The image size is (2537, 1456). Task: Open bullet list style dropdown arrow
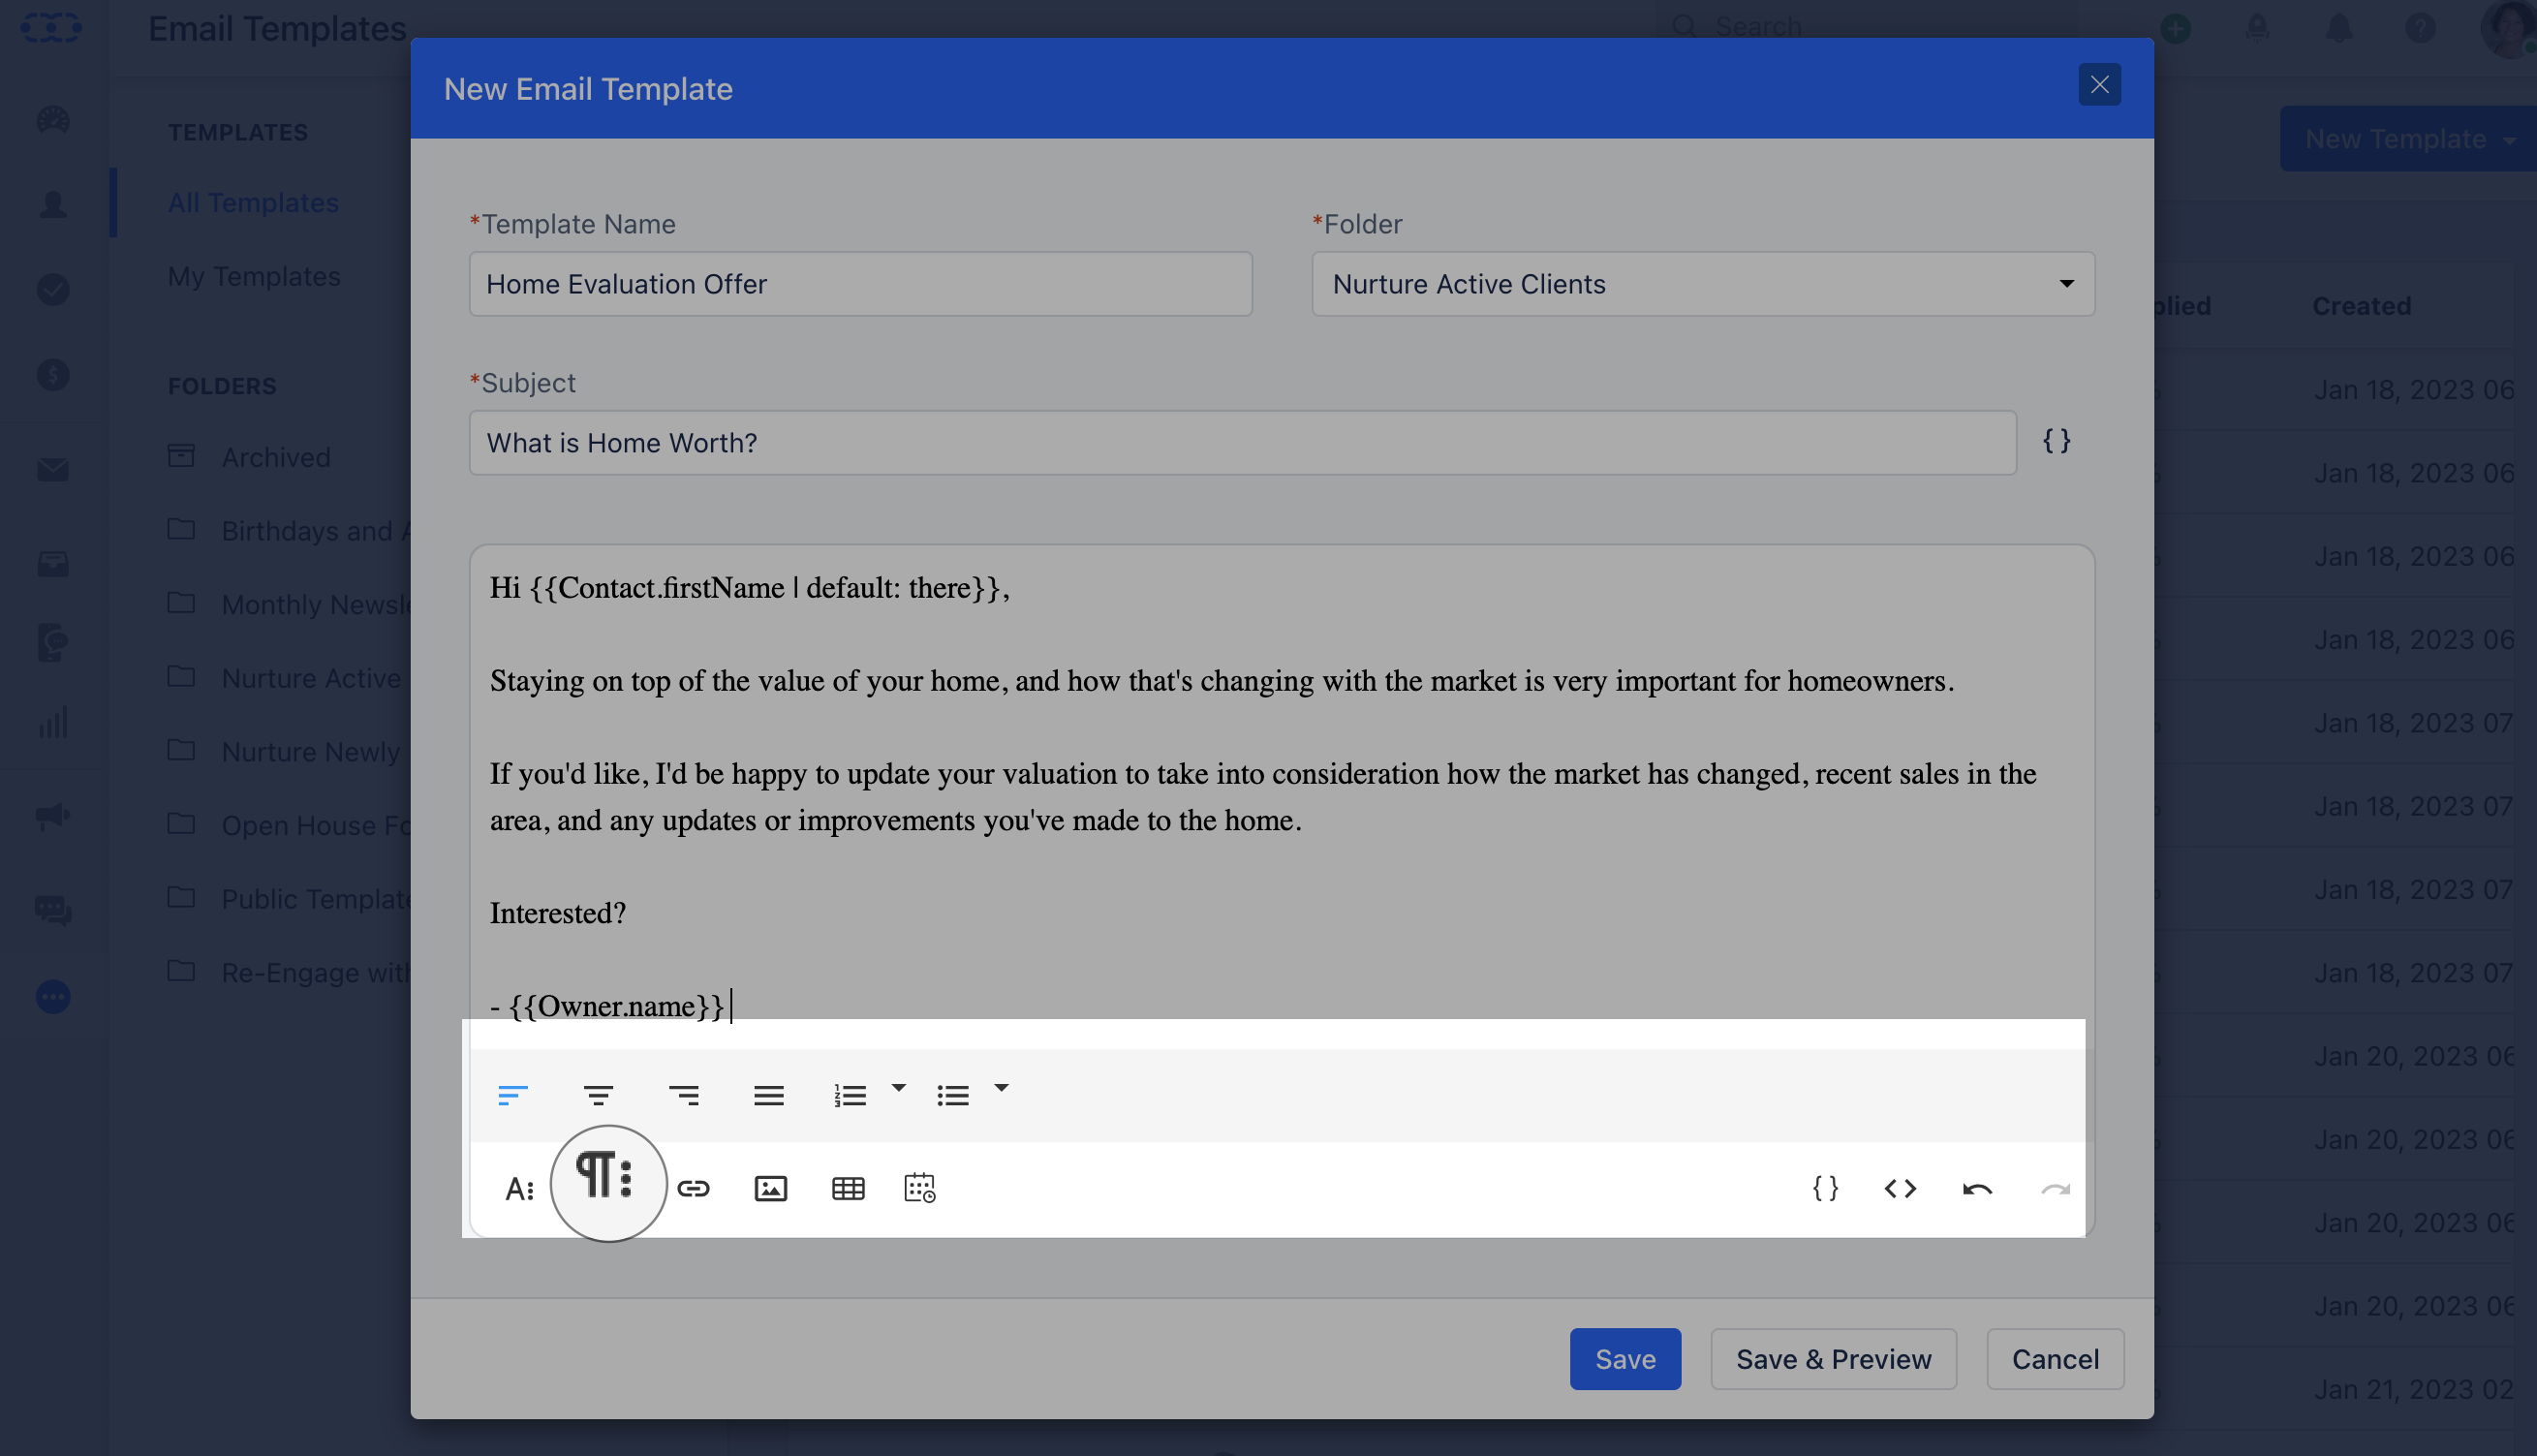[x=1001, y=1087]
